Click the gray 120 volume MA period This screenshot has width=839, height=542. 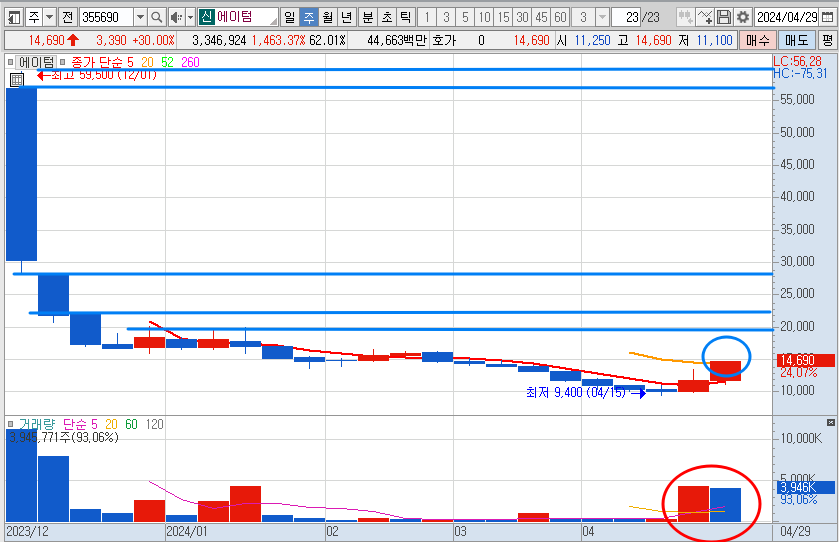click(x=155, y=424)
